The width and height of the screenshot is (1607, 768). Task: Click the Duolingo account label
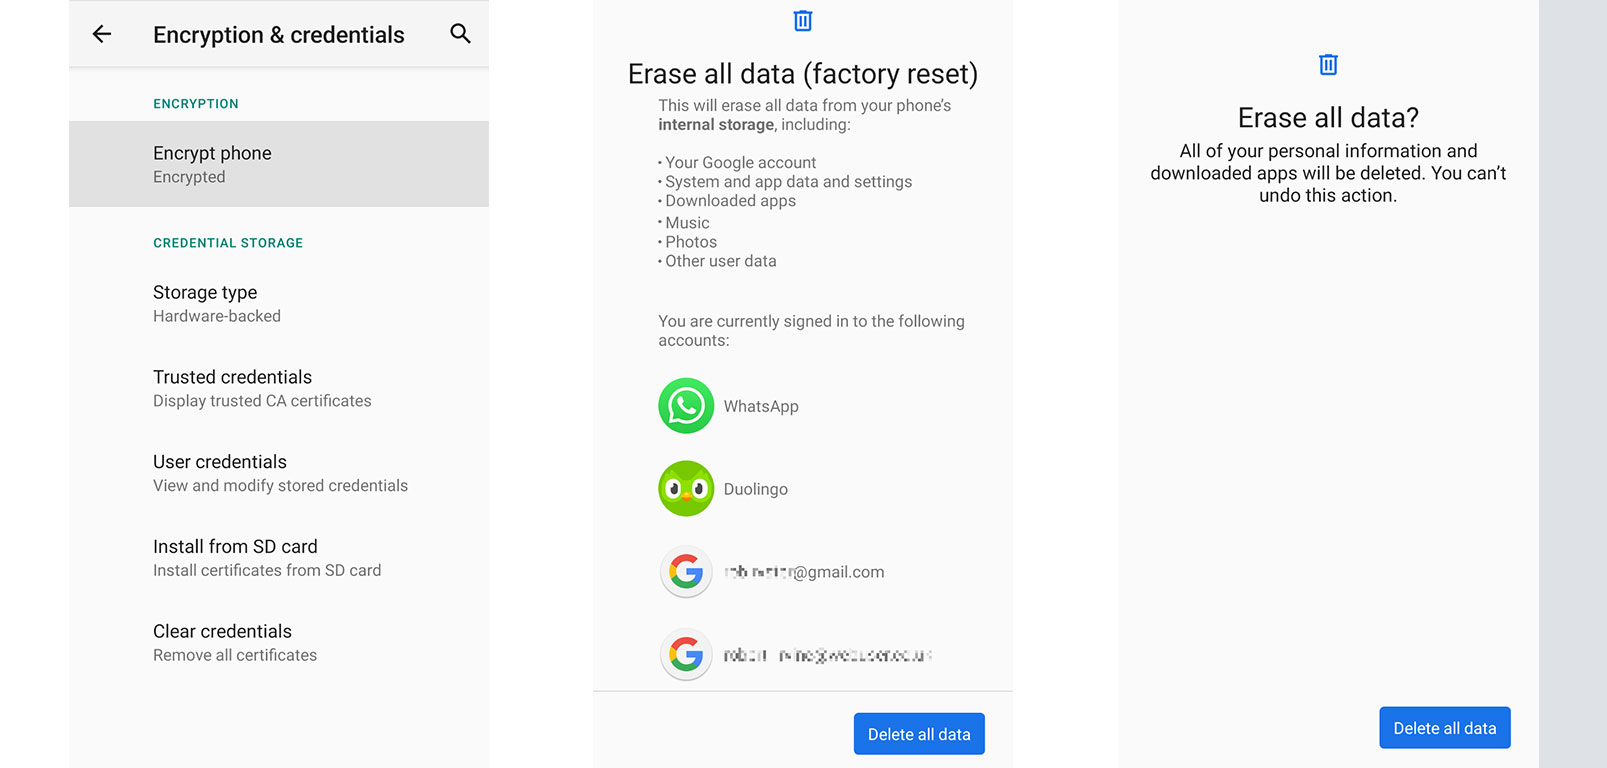756,489
